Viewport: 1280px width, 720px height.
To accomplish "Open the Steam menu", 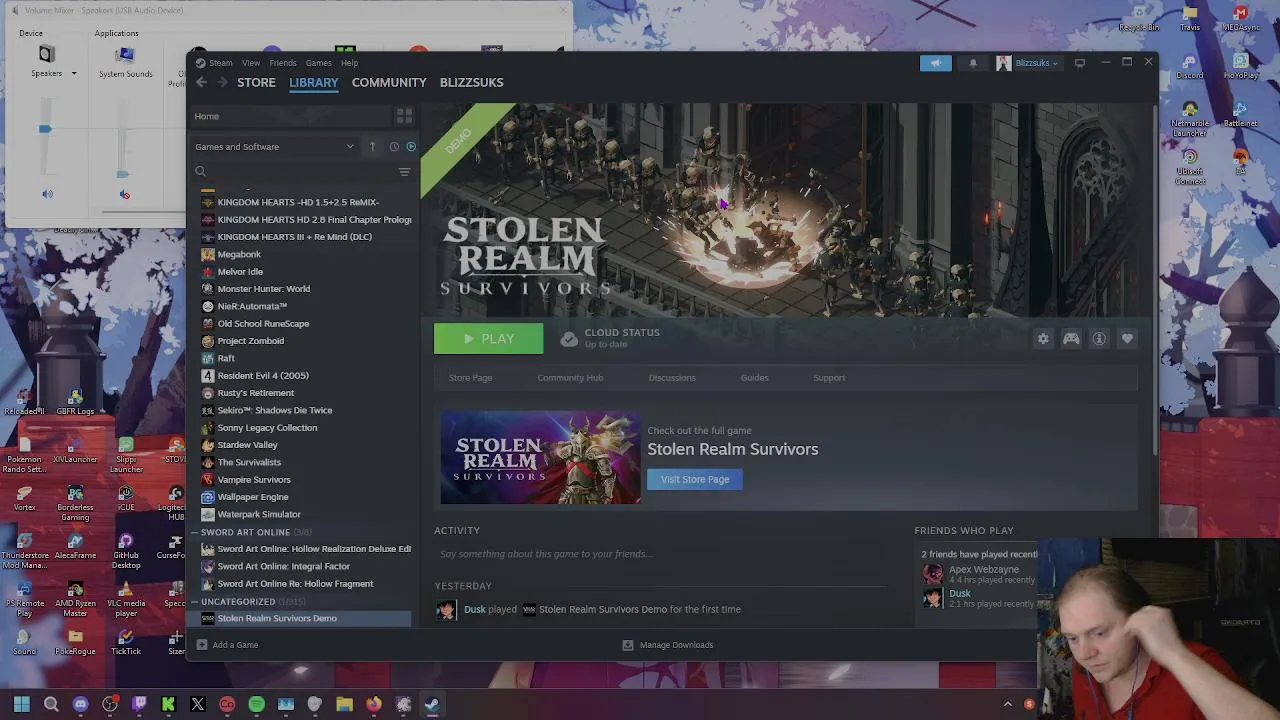I will pyautogui.click(x=220, y=63).
